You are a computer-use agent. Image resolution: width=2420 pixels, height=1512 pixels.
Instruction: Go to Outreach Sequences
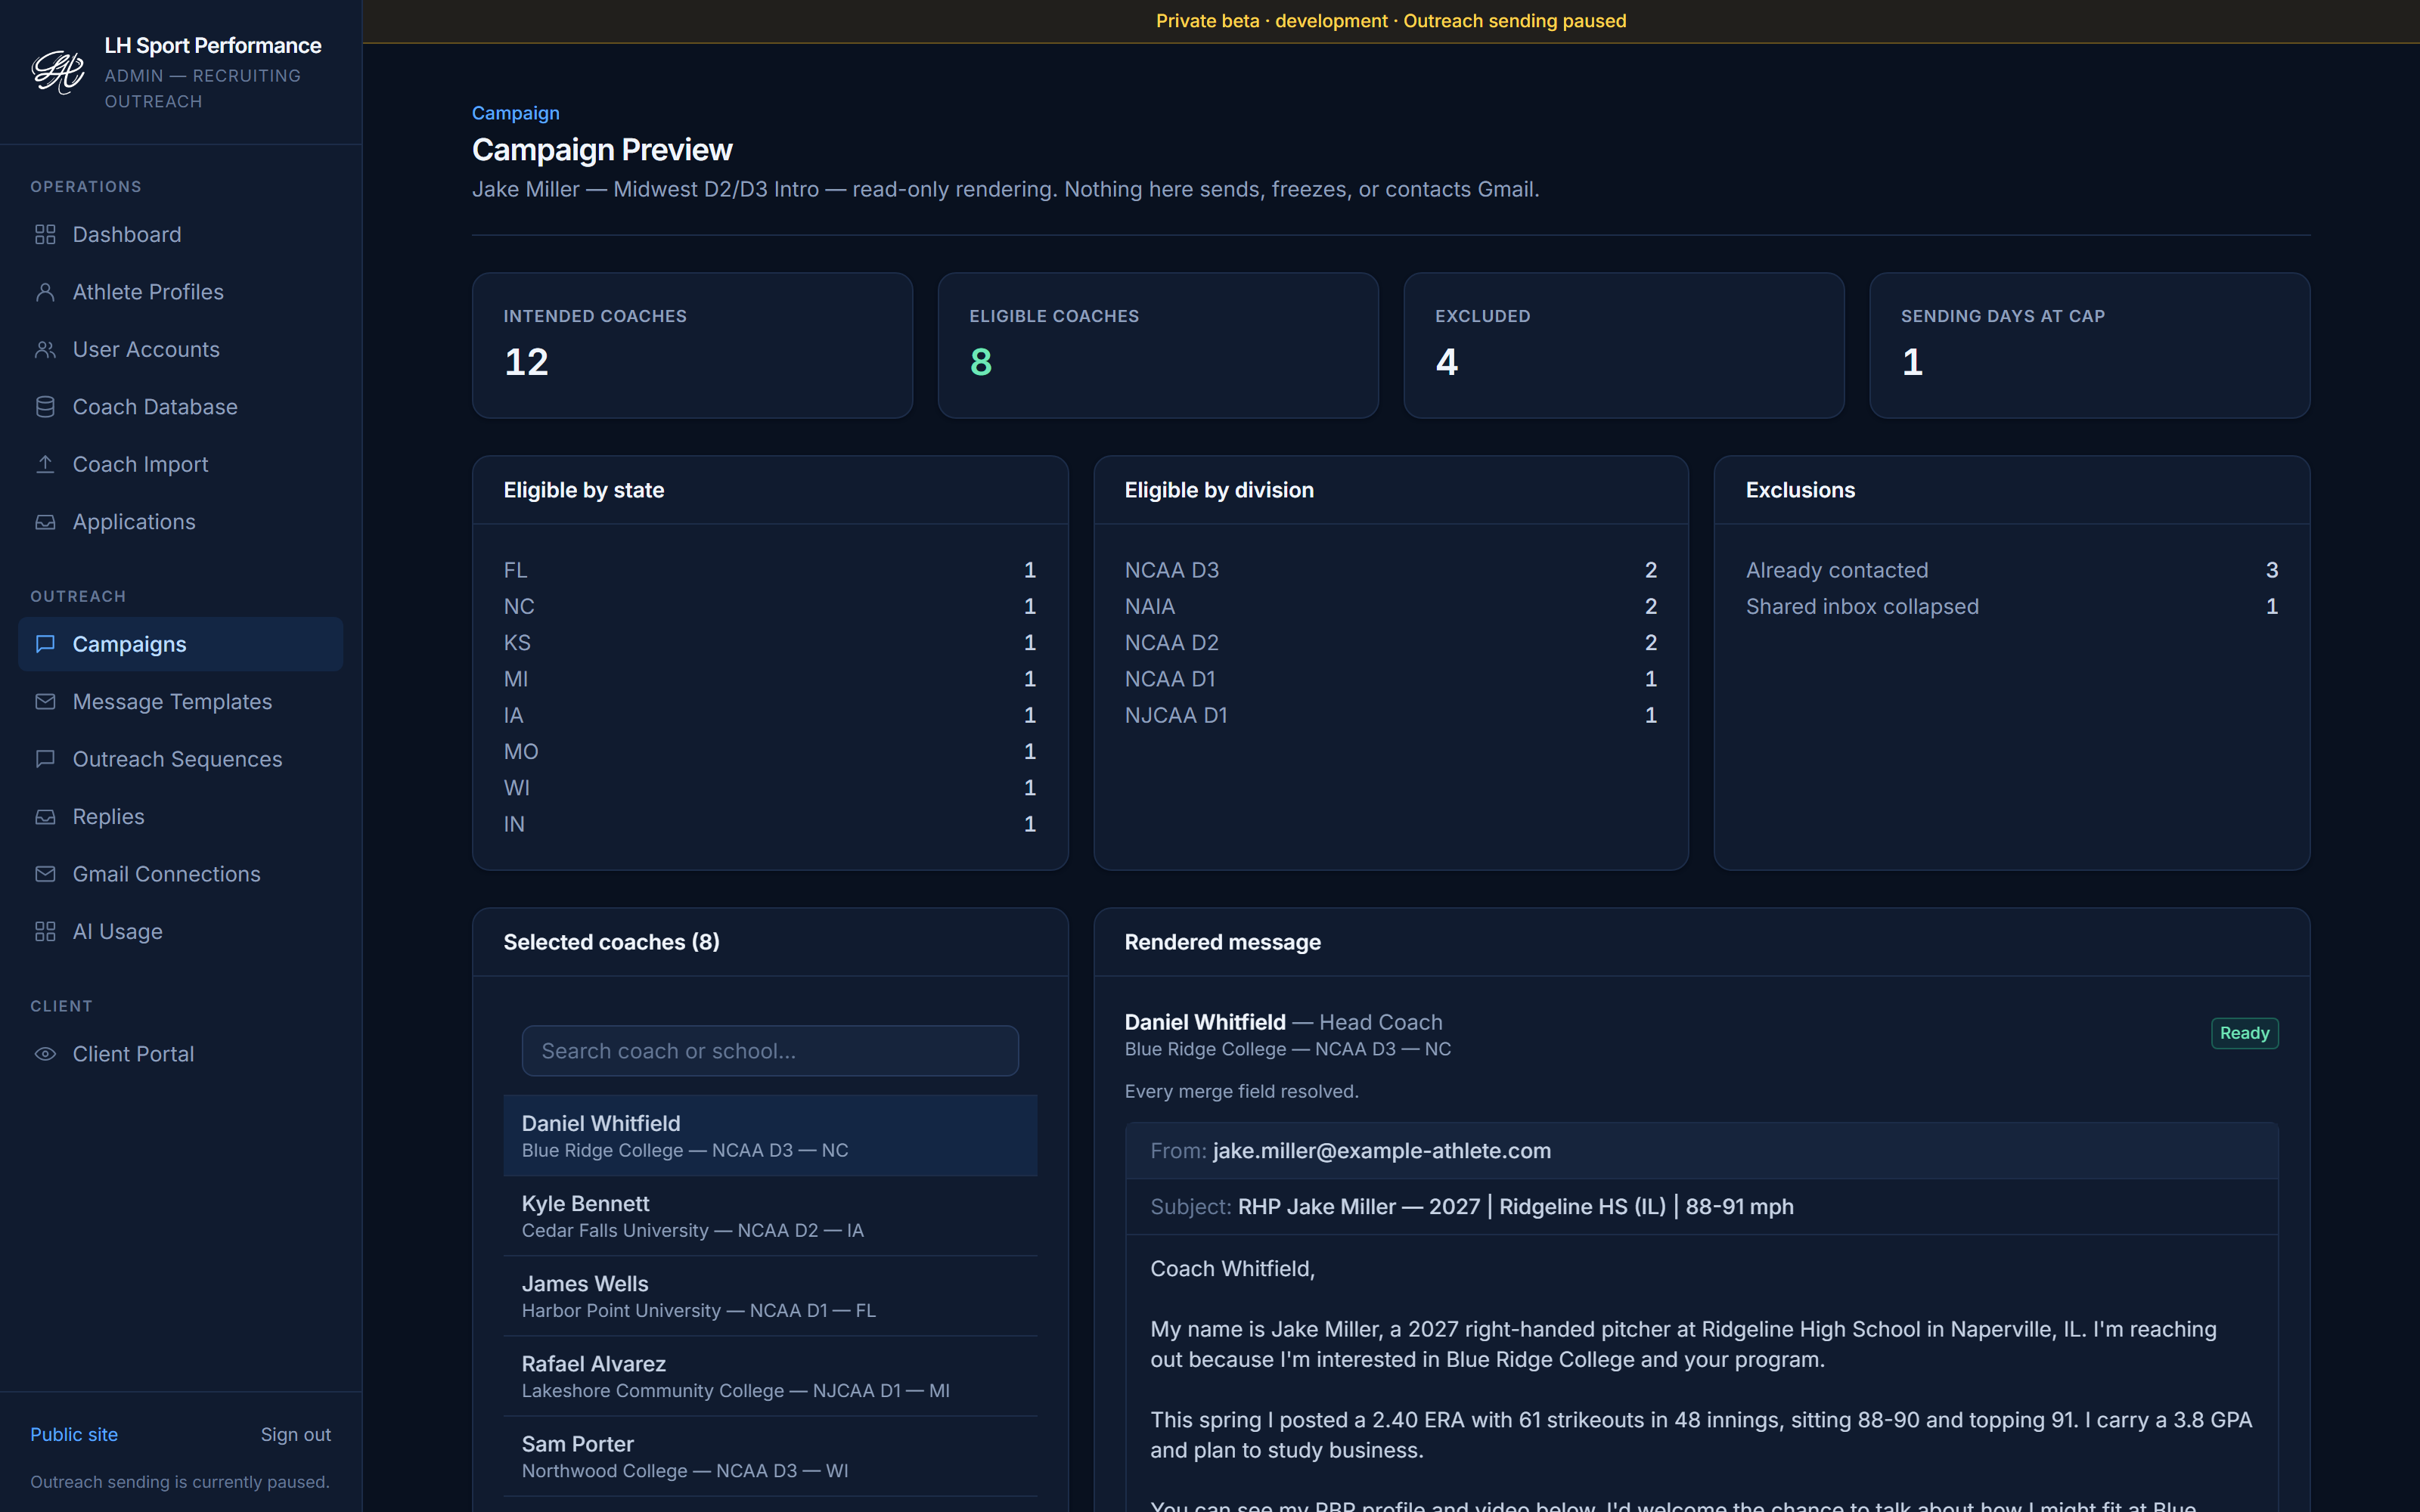click(x=181, y=759)
